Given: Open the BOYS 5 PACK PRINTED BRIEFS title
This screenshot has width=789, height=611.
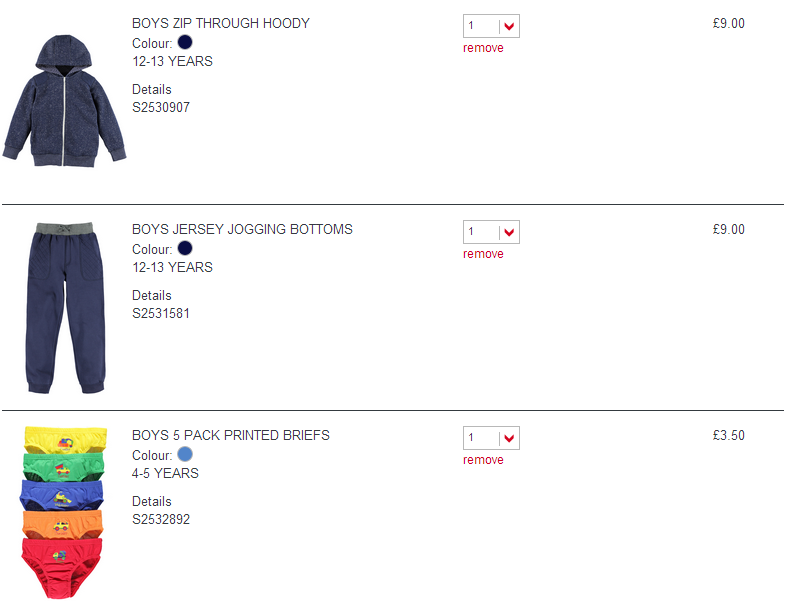Looking at the screenshot, I should point(230,435).
